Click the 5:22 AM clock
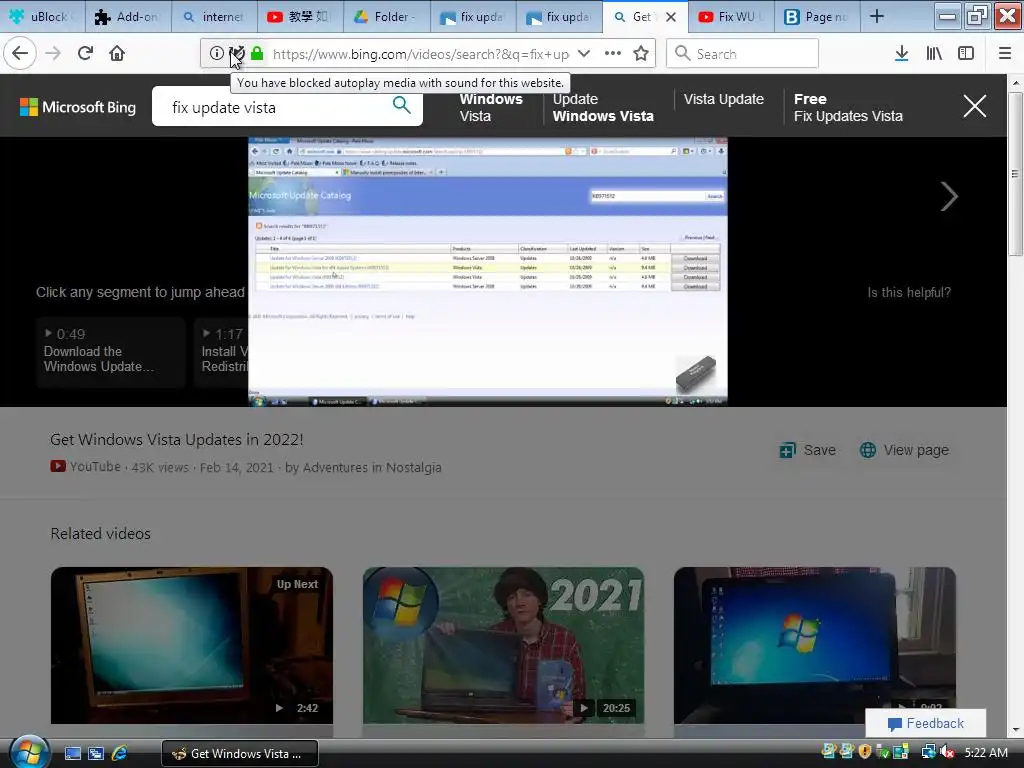This screenshot has width=1024, height=768. 985,752
